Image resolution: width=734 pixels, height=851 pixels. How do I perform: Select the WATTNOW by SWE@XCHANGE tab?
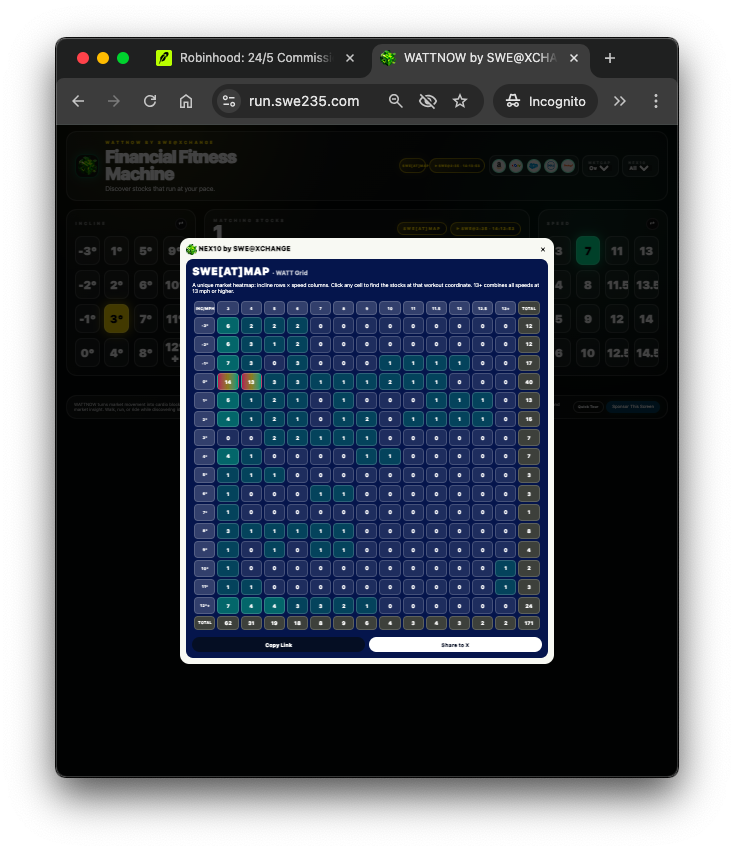[480, 58]
